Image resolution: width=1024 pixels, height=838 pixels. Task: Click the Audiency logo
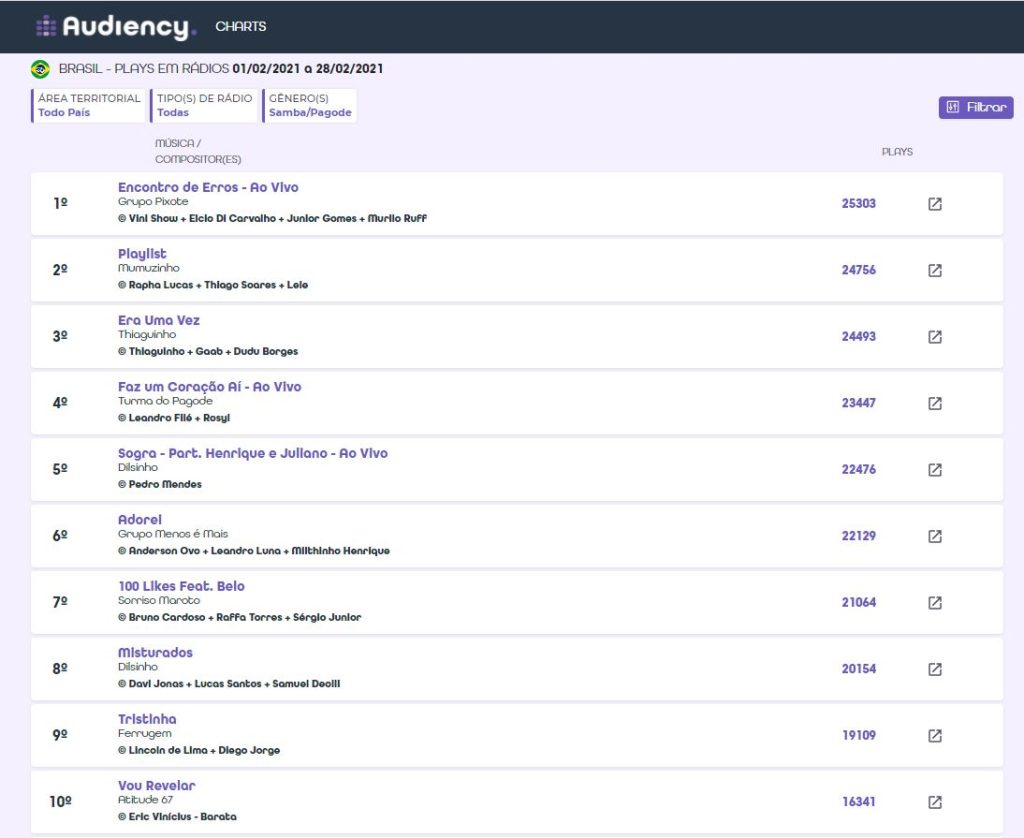click(116, 27)
